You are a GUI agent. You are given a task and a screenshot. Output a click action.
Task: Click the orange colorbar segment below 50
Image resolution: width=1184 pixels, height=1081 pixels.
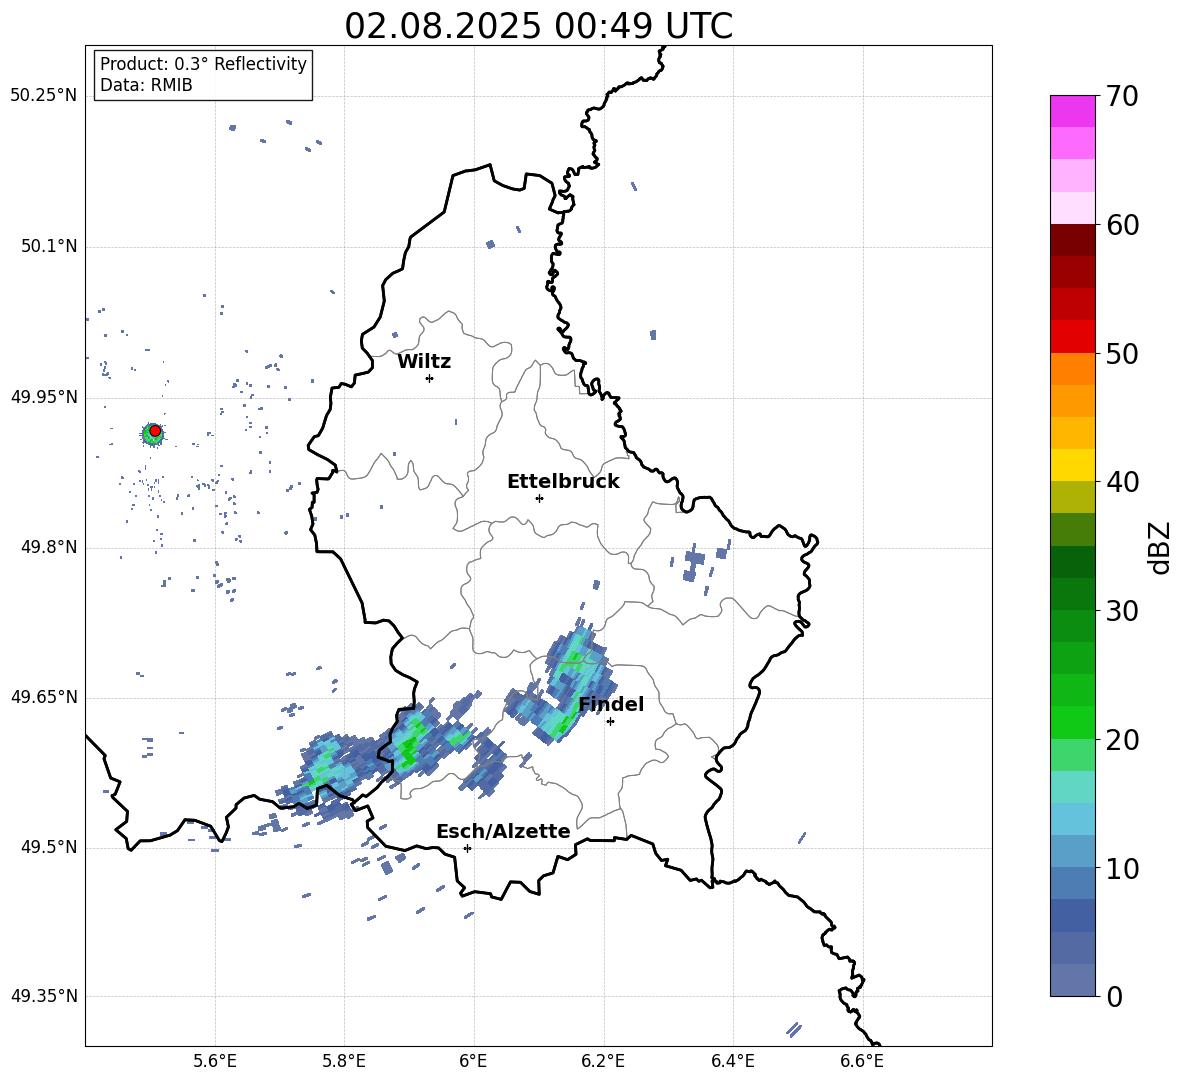[1072, 369]
